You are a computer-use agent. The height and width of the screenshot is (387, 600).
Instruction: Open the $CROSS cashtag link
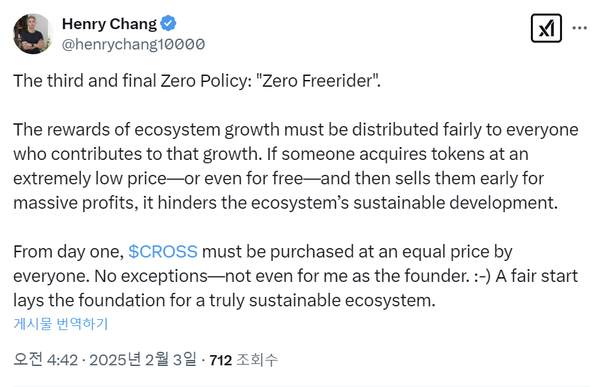click(x=163, y=252)
